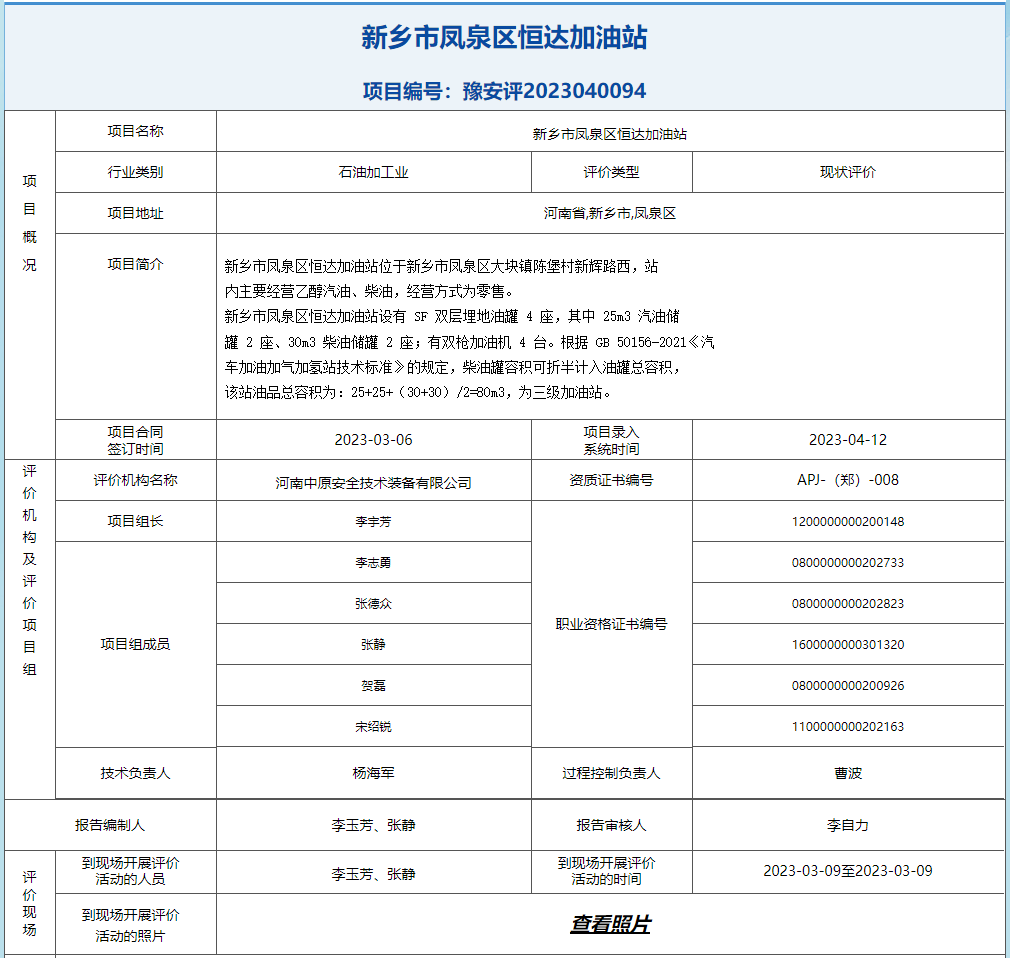Viewport: 1010px width, 958px height.
Task: Click the 职业资格证书编号 label
Action: pyautogui.click(x=611, y=624)
